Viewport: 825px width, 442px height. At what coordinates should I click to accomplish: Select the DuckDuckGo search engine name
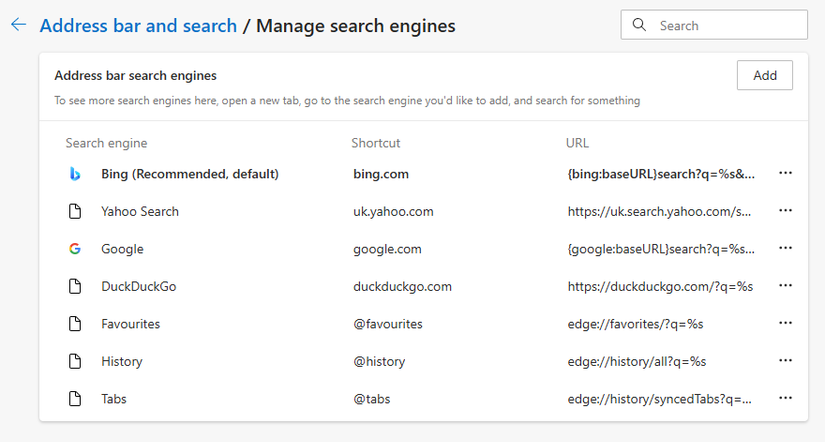click(x=138, y=287)
